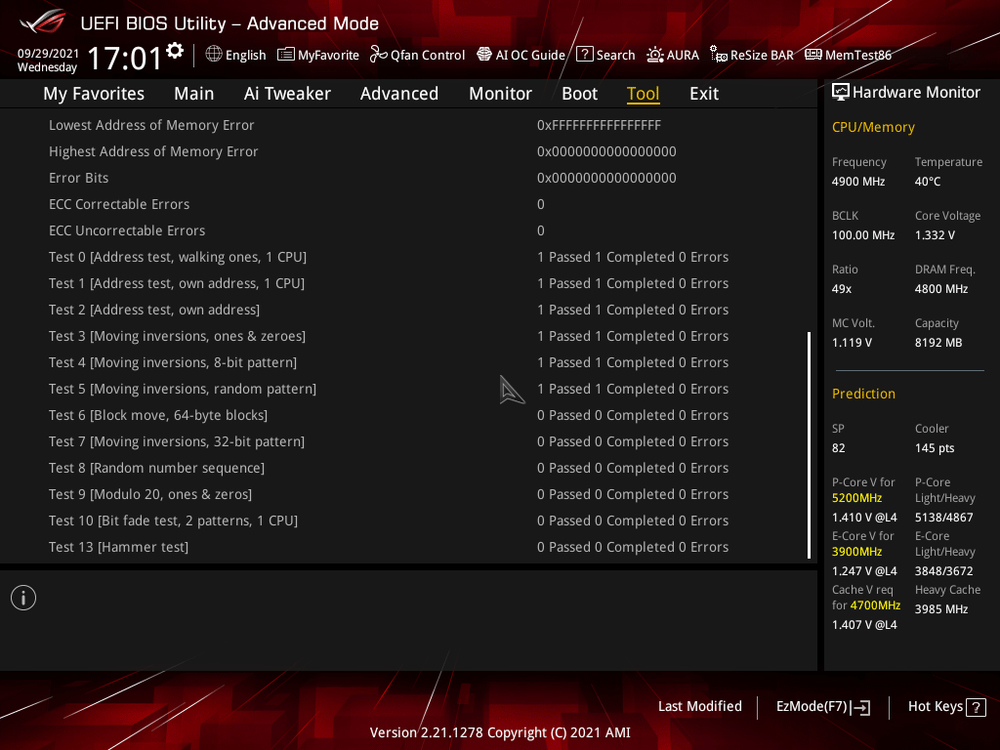The width and height of the screenshot is (1000, 750).
Task: Switch to the Main tab
Action: click(194, 94)
